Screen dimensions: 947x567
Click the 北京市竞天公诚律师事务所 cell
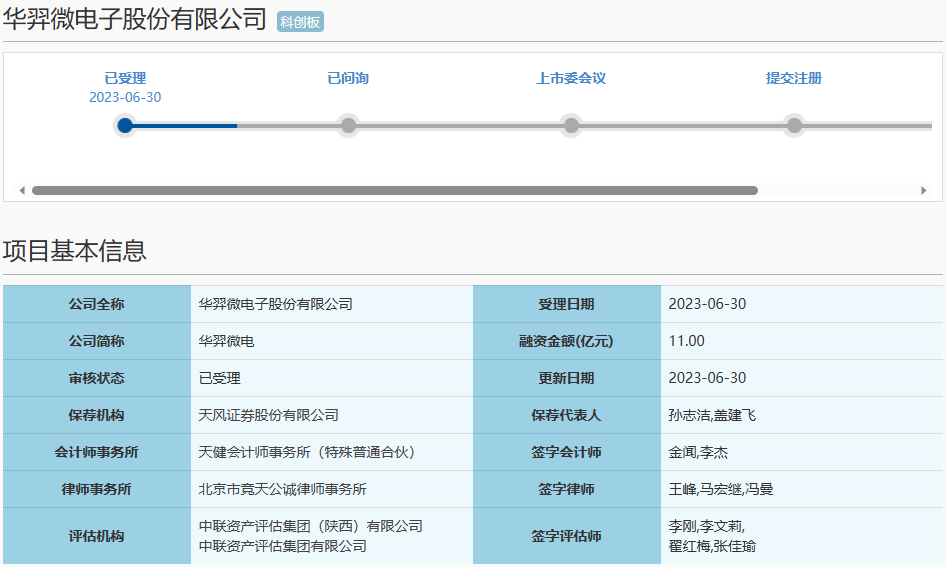point(332,489)
